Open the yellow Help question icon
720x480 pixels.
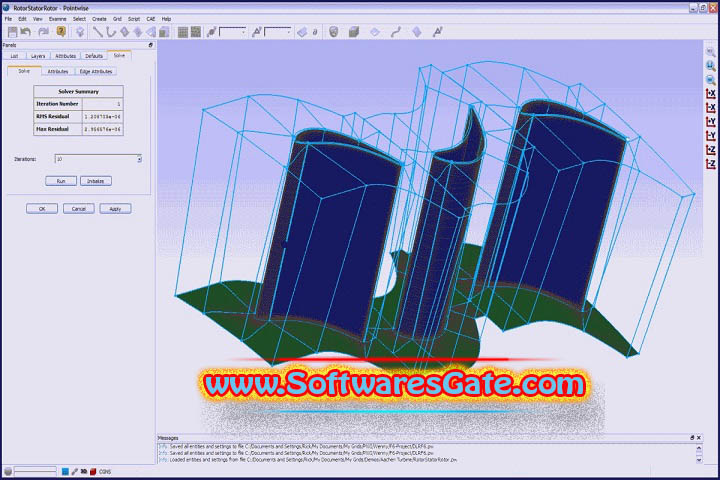(x=61, y=32)
